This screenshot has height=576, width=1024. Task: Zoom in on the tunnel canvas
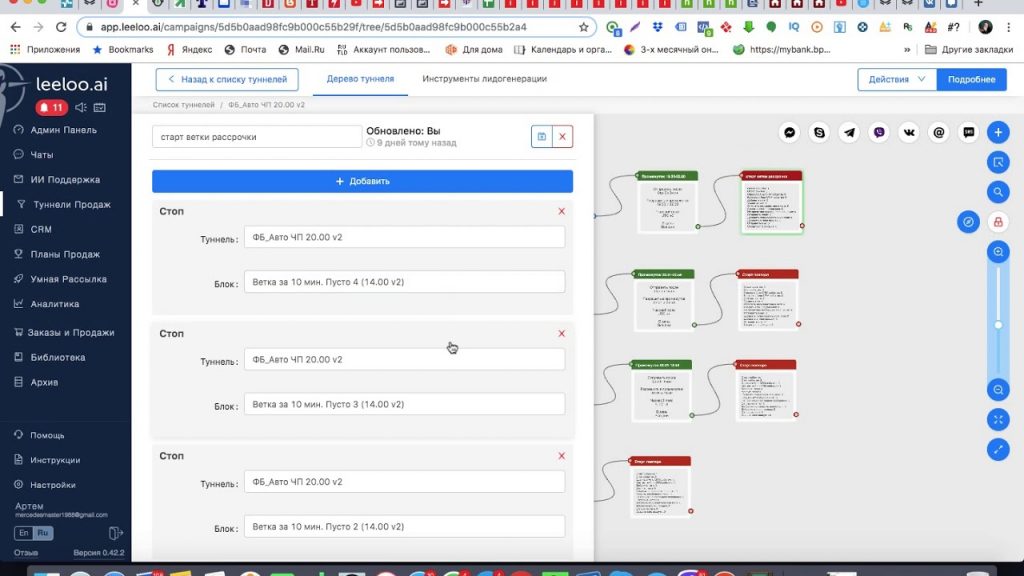click(x=998, y=252)
